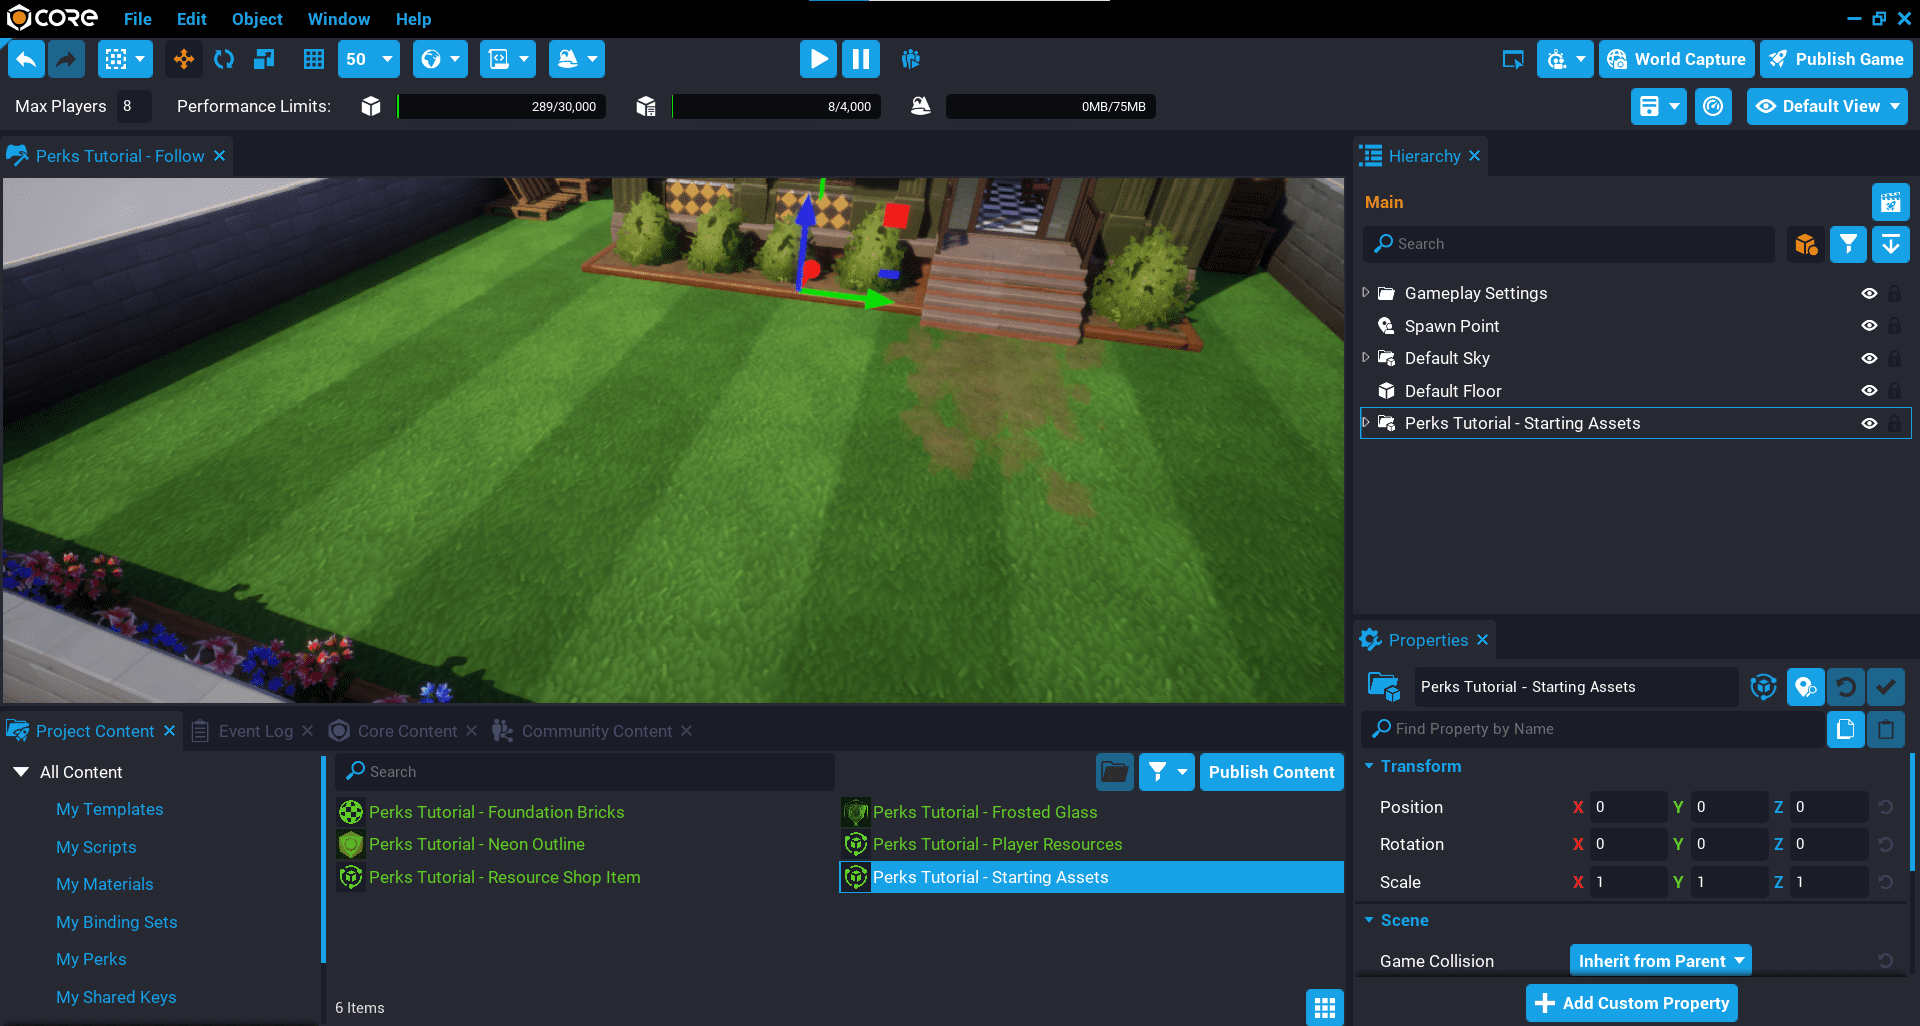Switch to the Core Content tab
Screen dimensions: 1920x1026
[406, 731]
